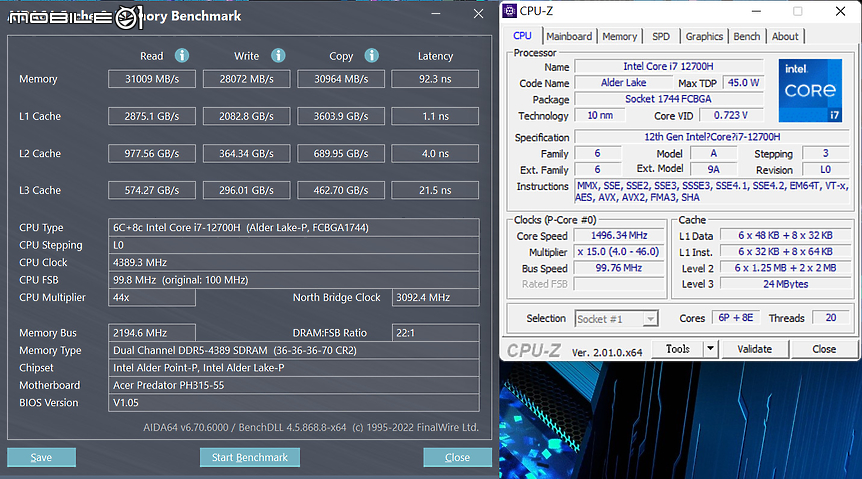
Task: Click Threads value 20
Action: [x=831, y=318]
